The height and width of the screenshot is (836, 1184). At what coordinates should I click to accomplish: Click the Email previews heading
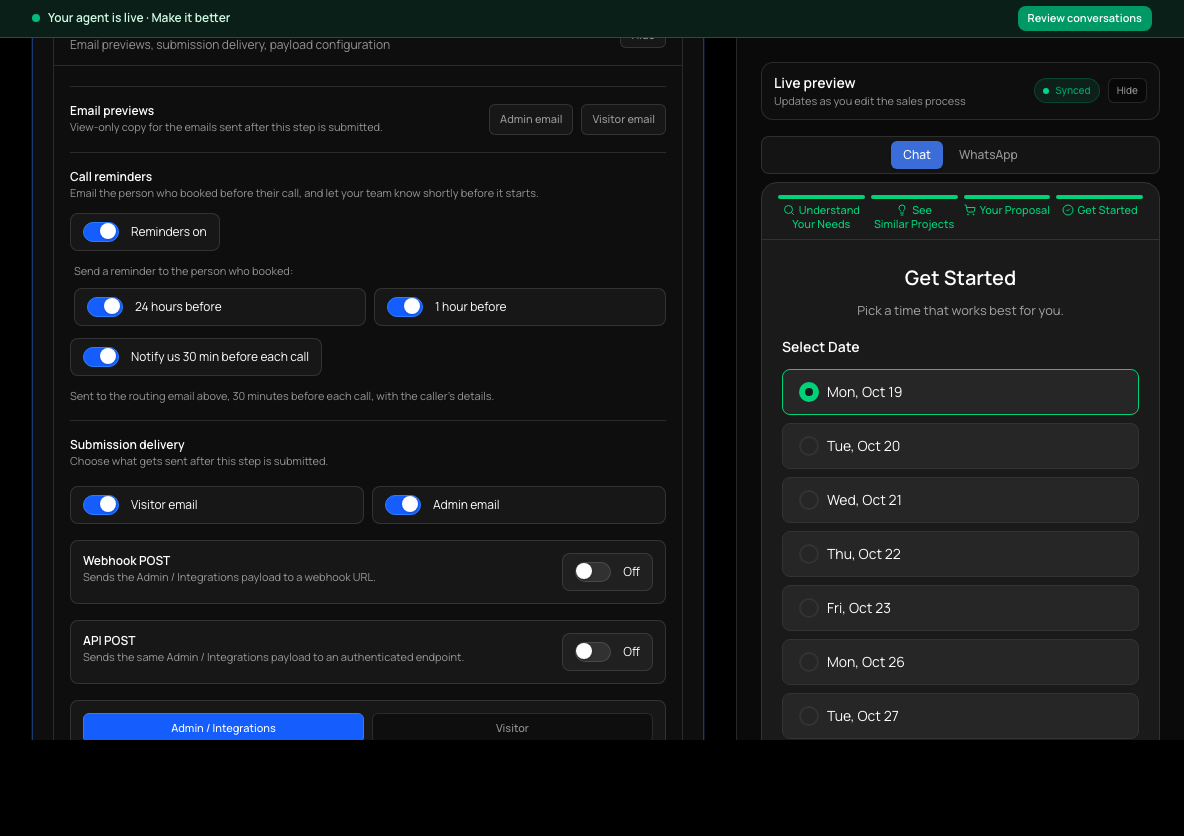[112, 111]
